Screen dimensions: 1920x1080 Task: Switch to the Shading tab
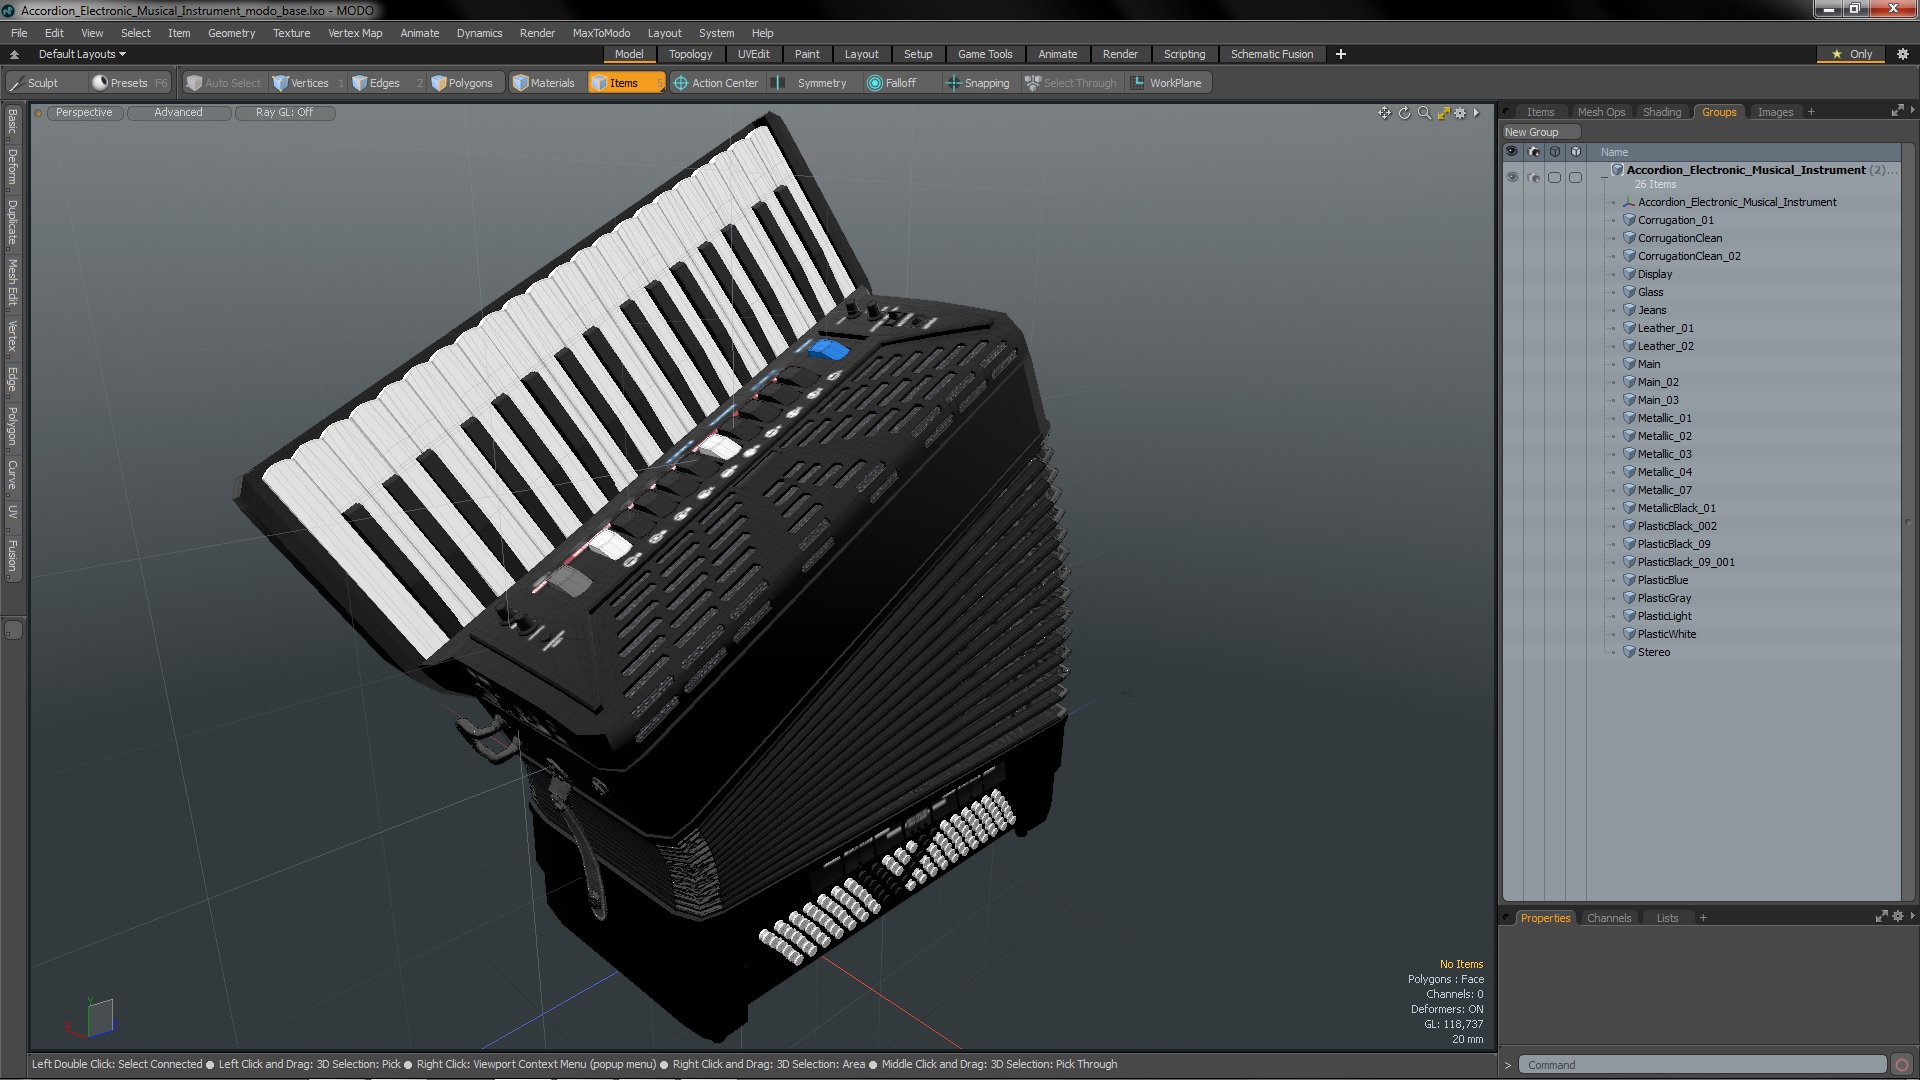(x=1661, y=112)
